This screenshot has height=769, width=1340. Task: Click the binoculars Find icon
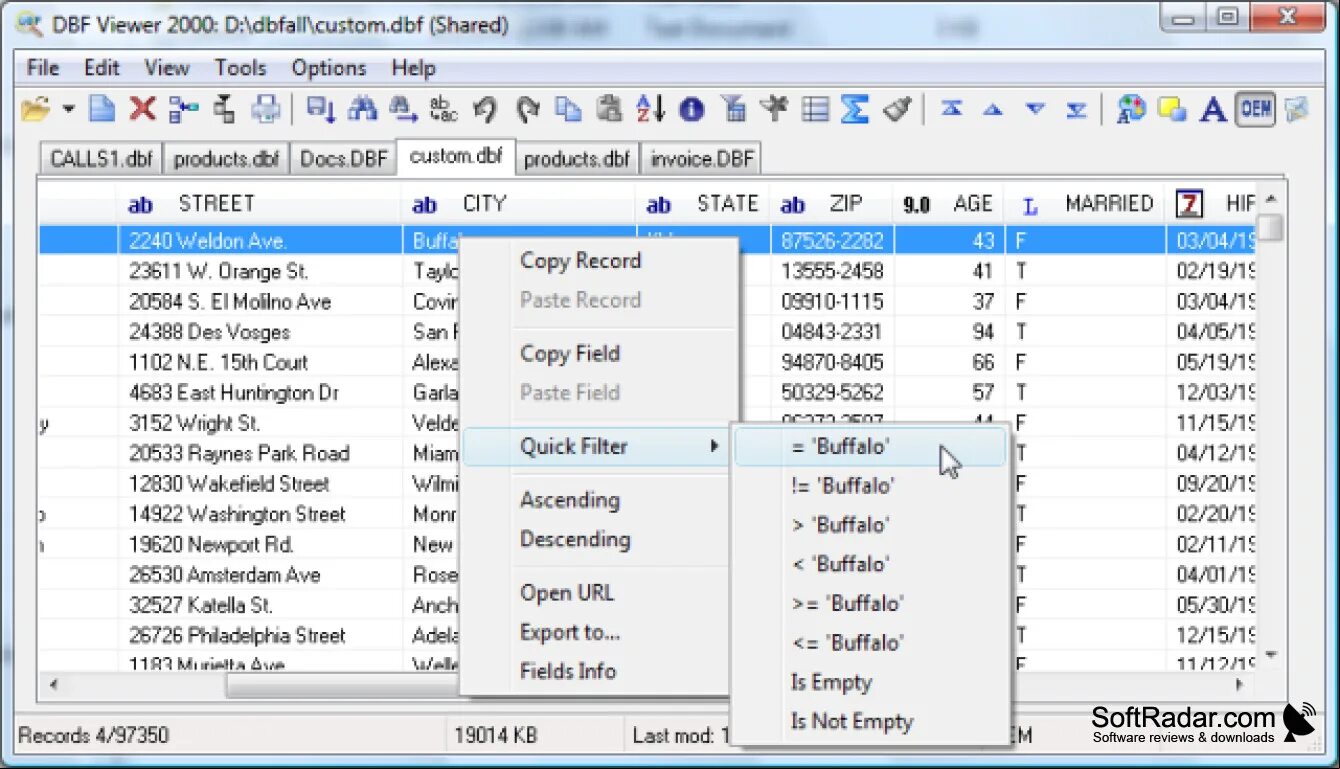[362, 109]
